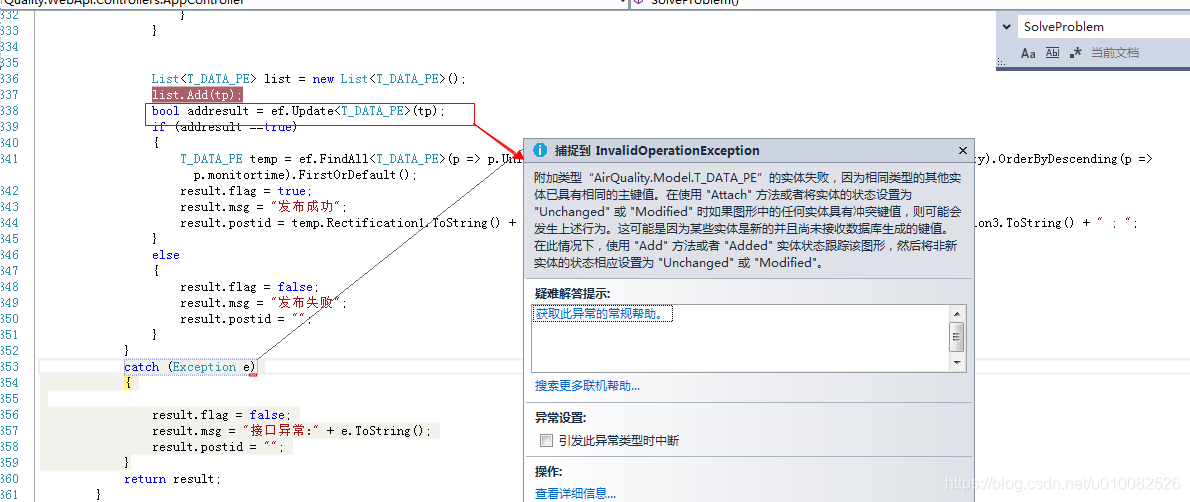1190x502 pixels.
Task: Click the p.monitortime).FirstOrDefault(); line
Action: tap(306, 175)
